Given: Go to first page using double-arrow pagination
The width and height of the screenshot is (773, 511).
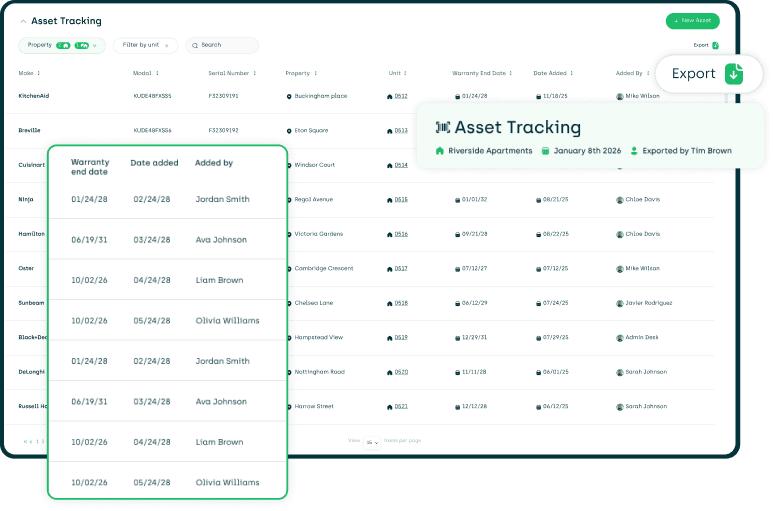Looking at the screenshot, I should pyautogui.click(x=25, y=442).
